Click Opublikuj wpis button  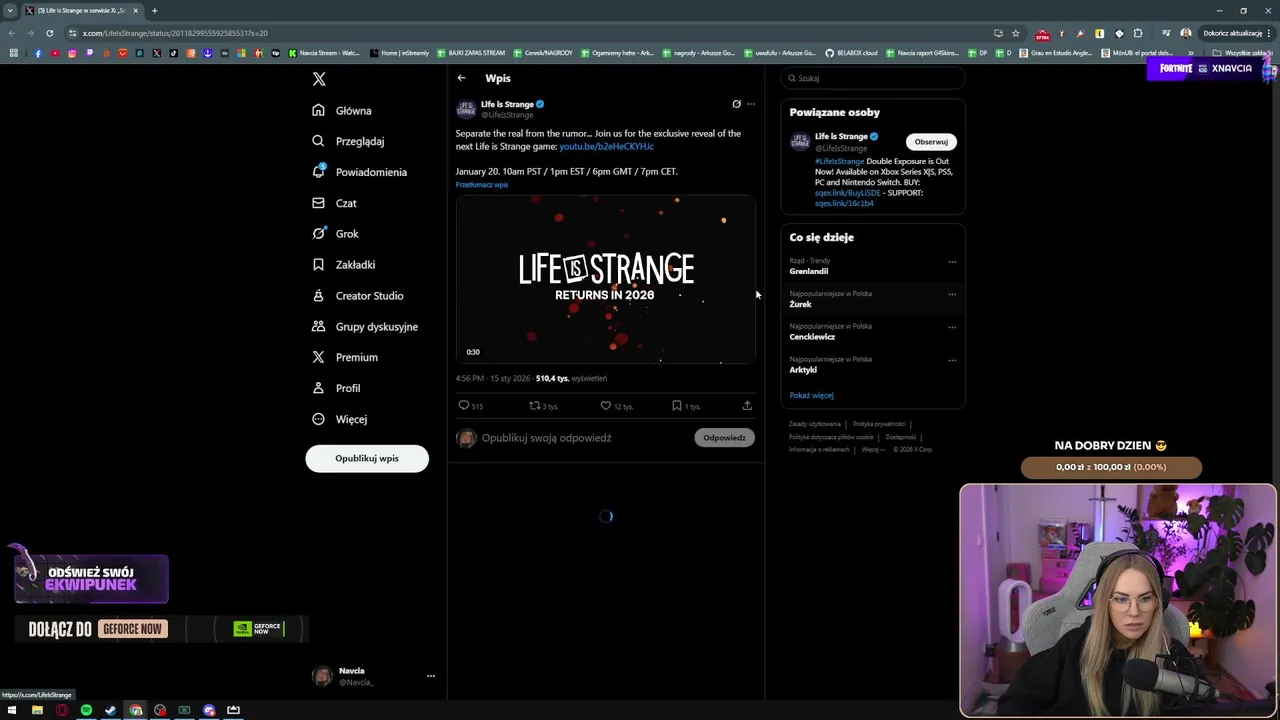(x=367, y=458)
